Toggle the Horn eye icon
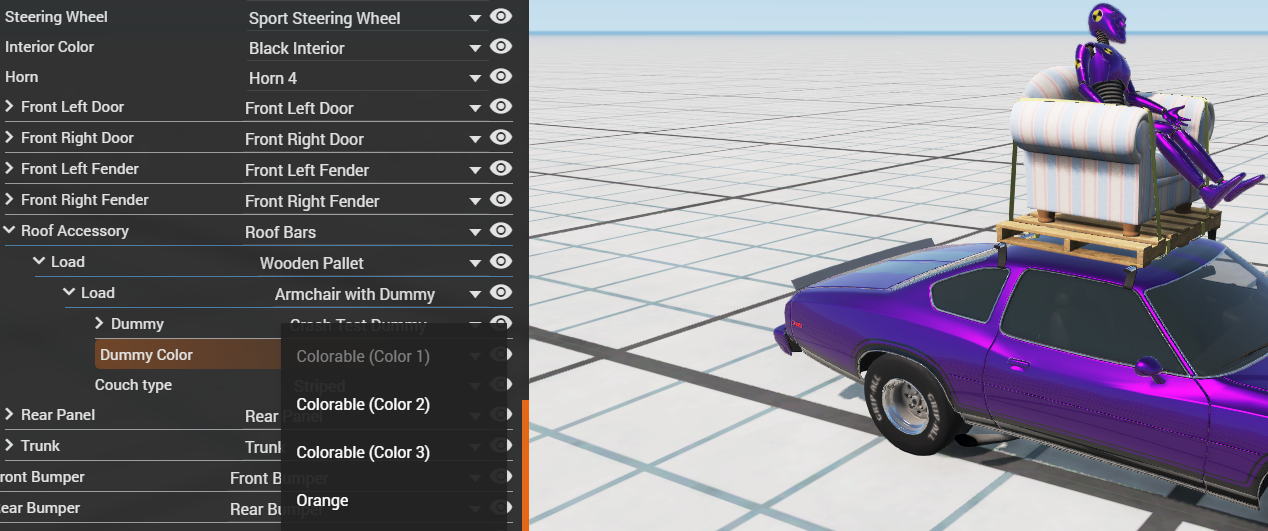The image size is (1268, 531). pyautogui.click(x=501, y=76)
